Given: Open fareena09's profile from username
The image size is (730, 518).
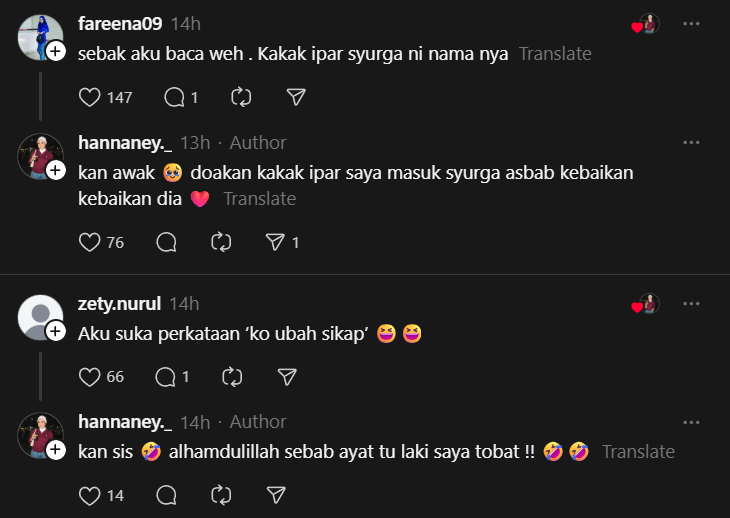Looking at the screenshot, I should click(x=120, y=22).
